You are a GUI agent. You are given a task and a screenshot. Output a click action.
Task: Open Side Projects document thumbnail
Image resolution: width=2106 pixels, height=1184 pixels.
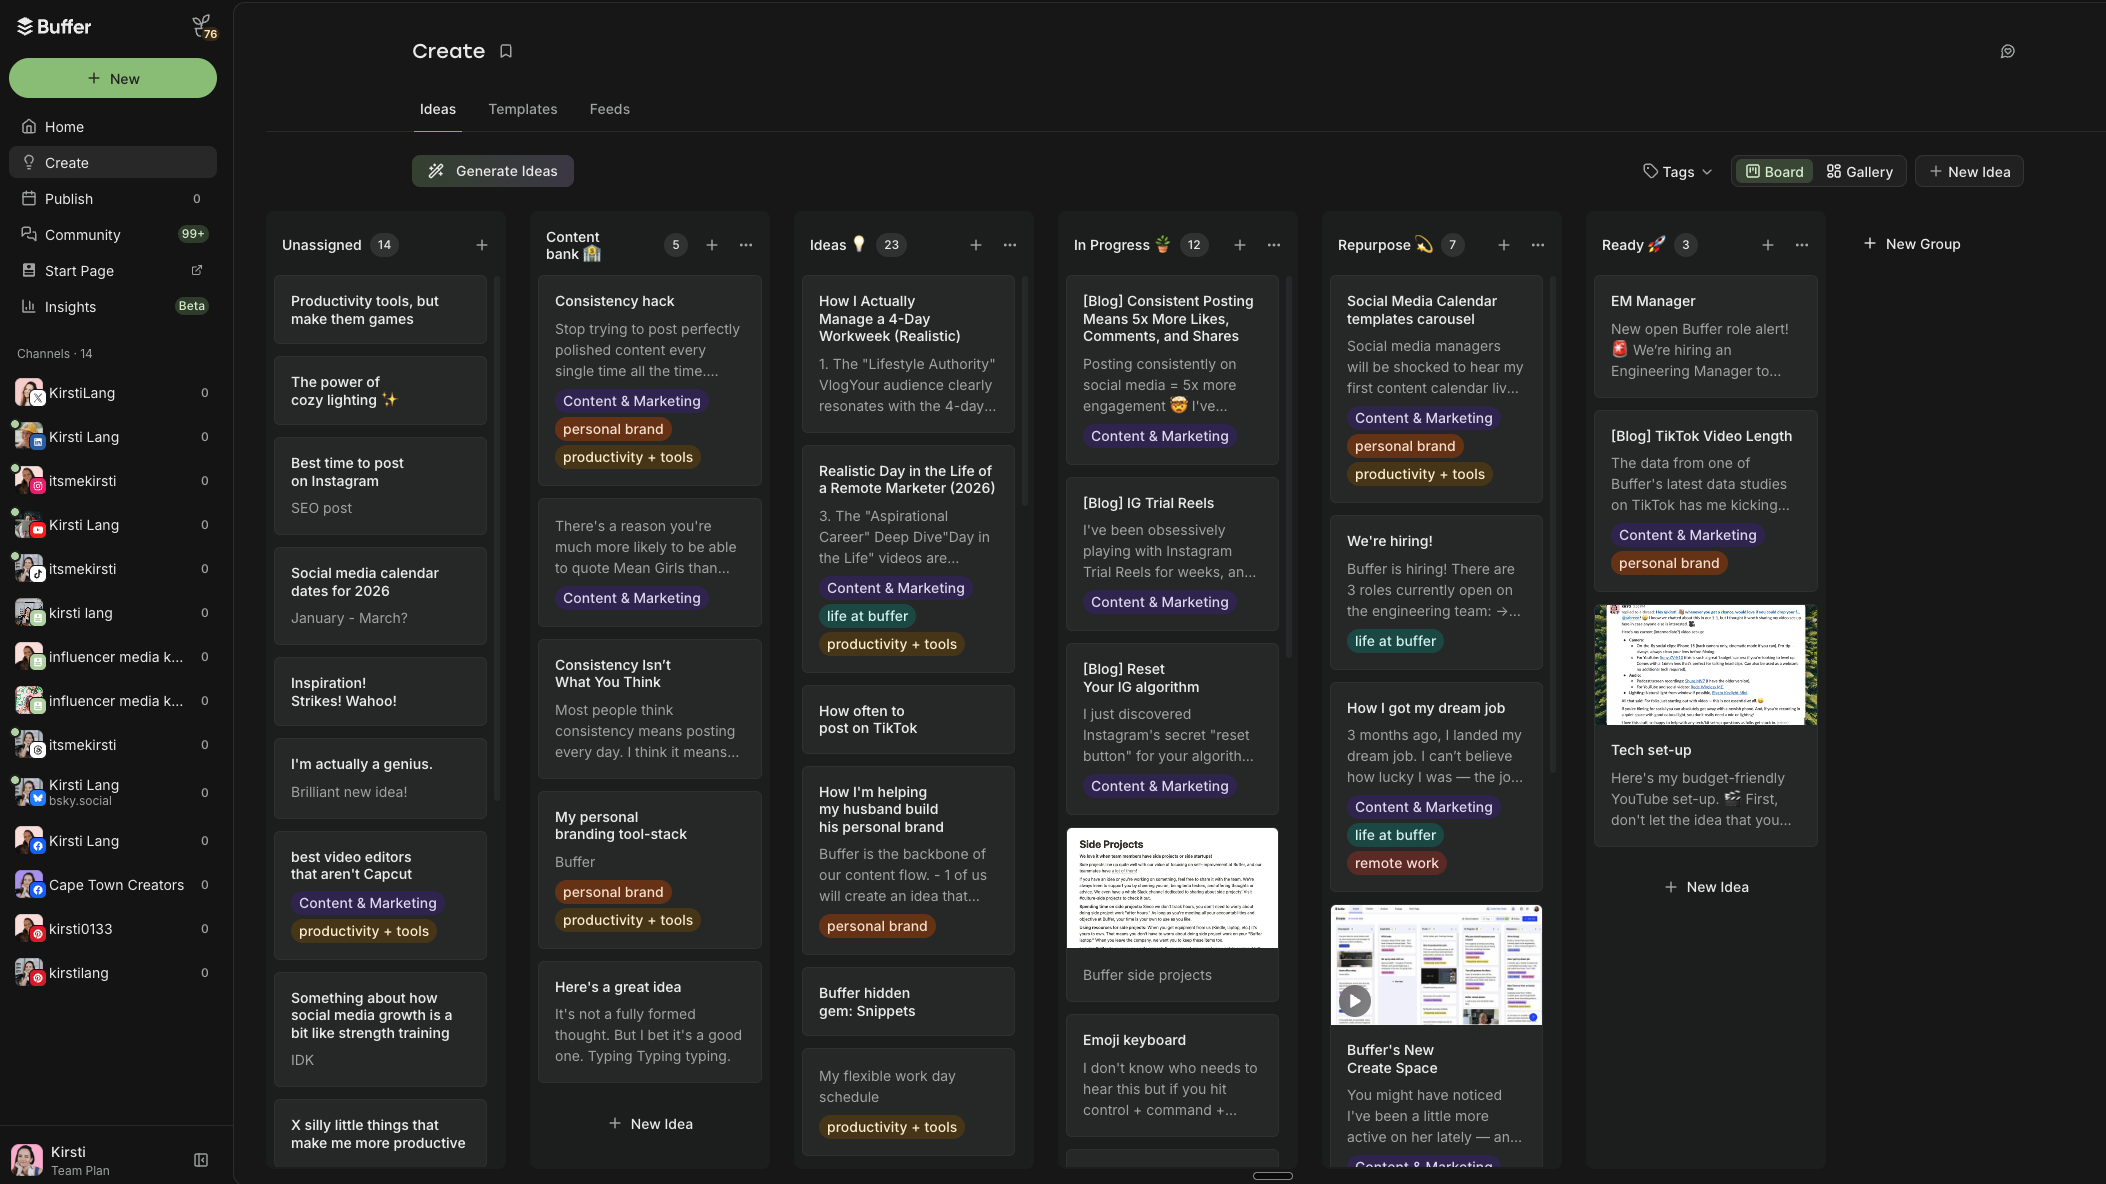point(1172,888)
